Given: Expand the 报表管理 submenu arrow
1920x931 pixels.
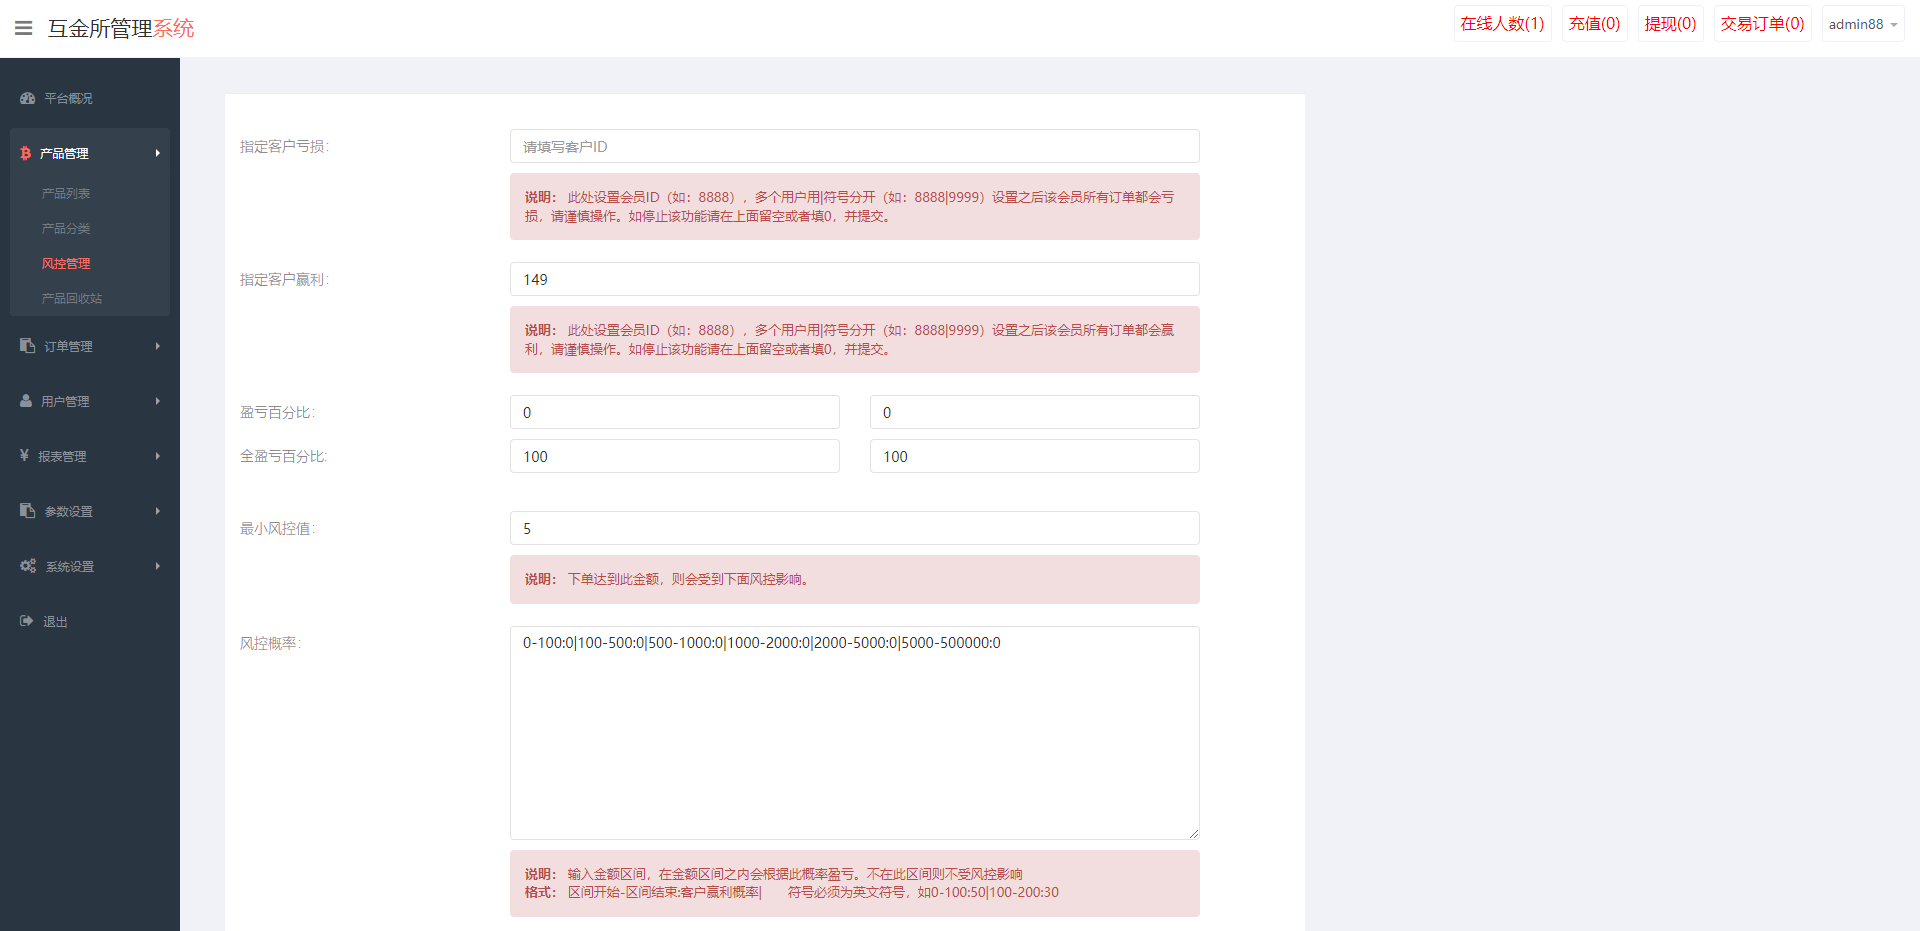Looking at the screenshot, I should tap(157, 456).
